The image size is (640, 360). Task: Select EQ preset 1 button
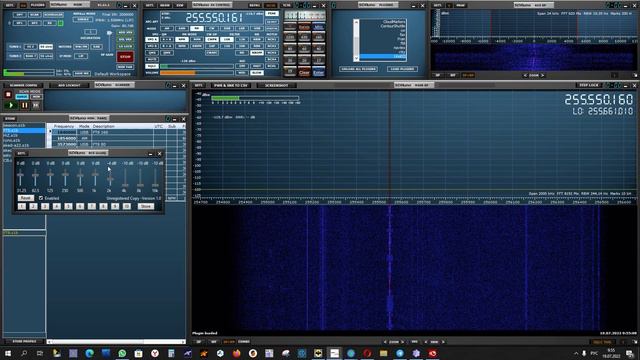pyautogui.click(x=22, y=206)
